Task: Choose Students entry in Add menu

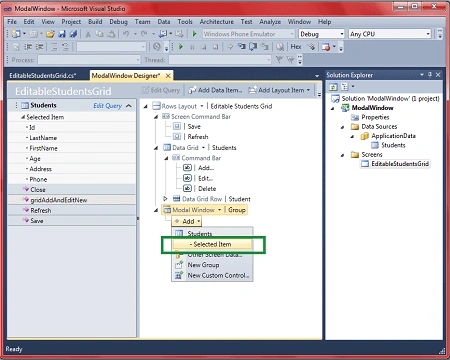Action: [212, 233]
